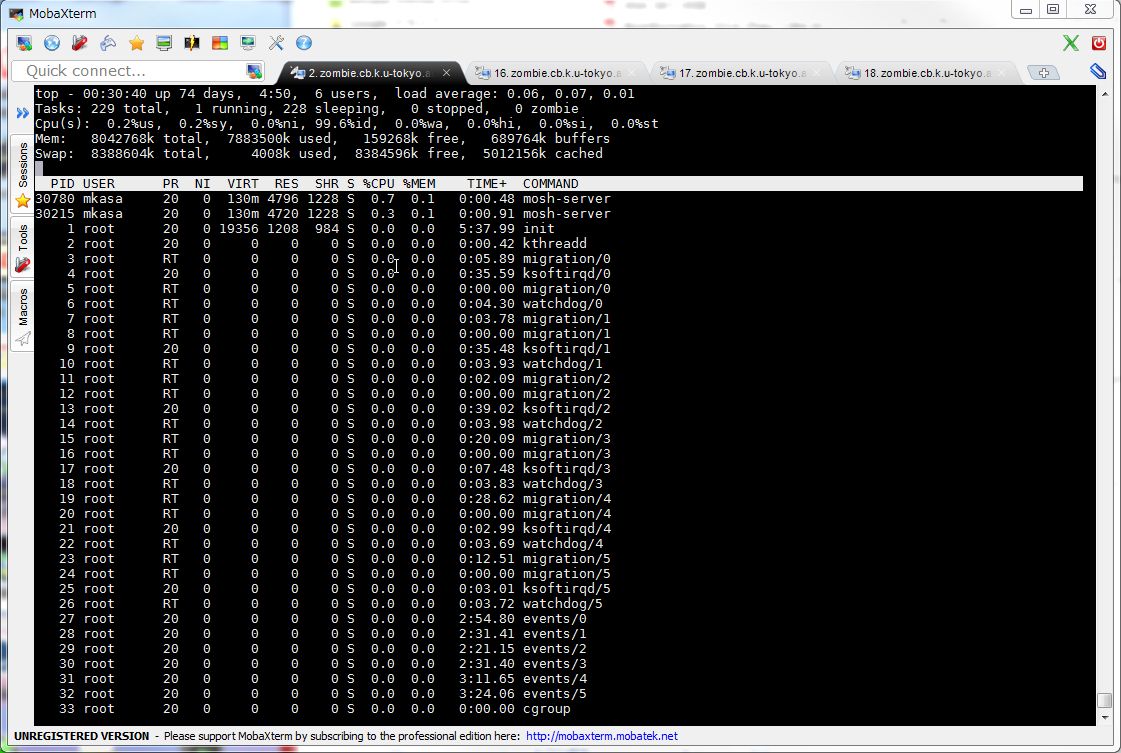Open MobaXterm settings (wrench icon)
The width and height of the screenshot is (1121, 753).
(x=277, y=42)
